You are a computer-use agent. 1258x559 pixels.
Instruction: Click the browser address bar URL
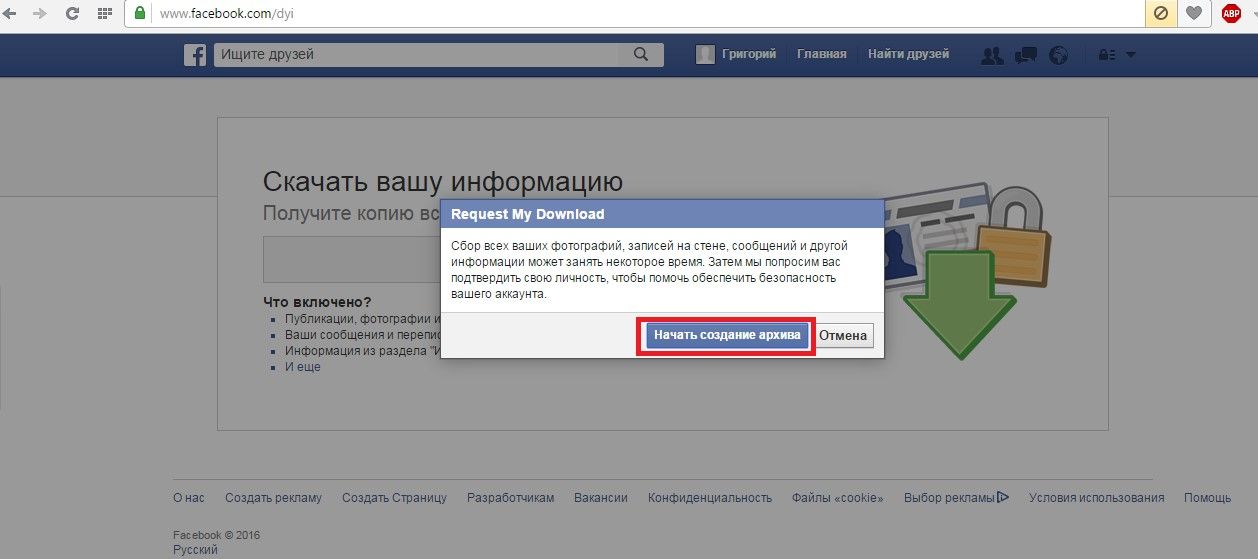click(227, 15)
